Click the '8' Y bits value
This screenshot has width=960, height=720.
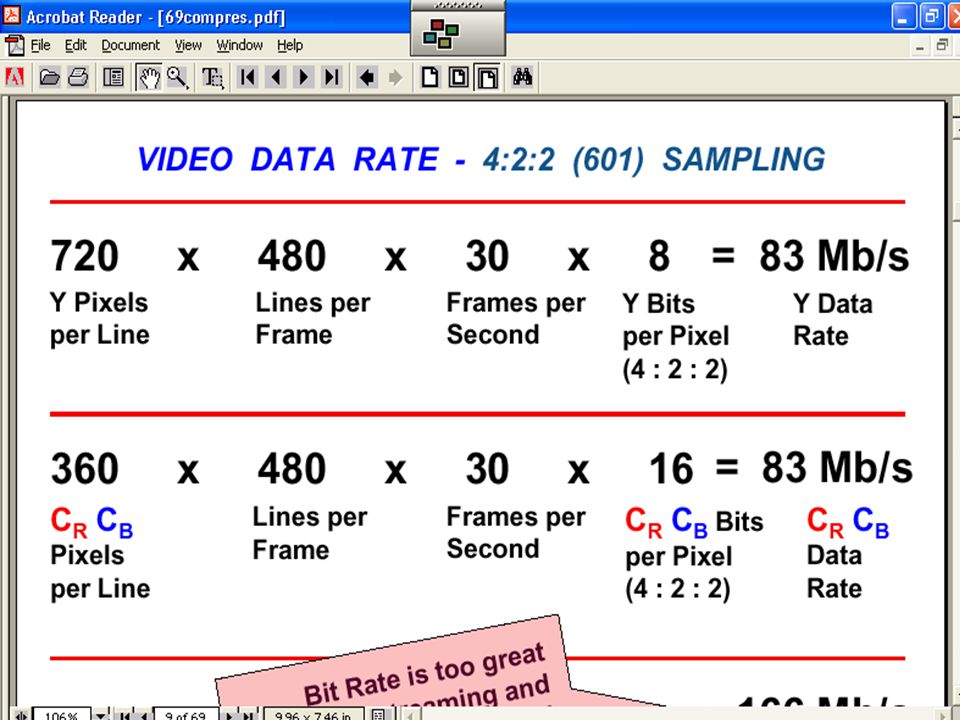pyautogui.click(x=659, y=256)
